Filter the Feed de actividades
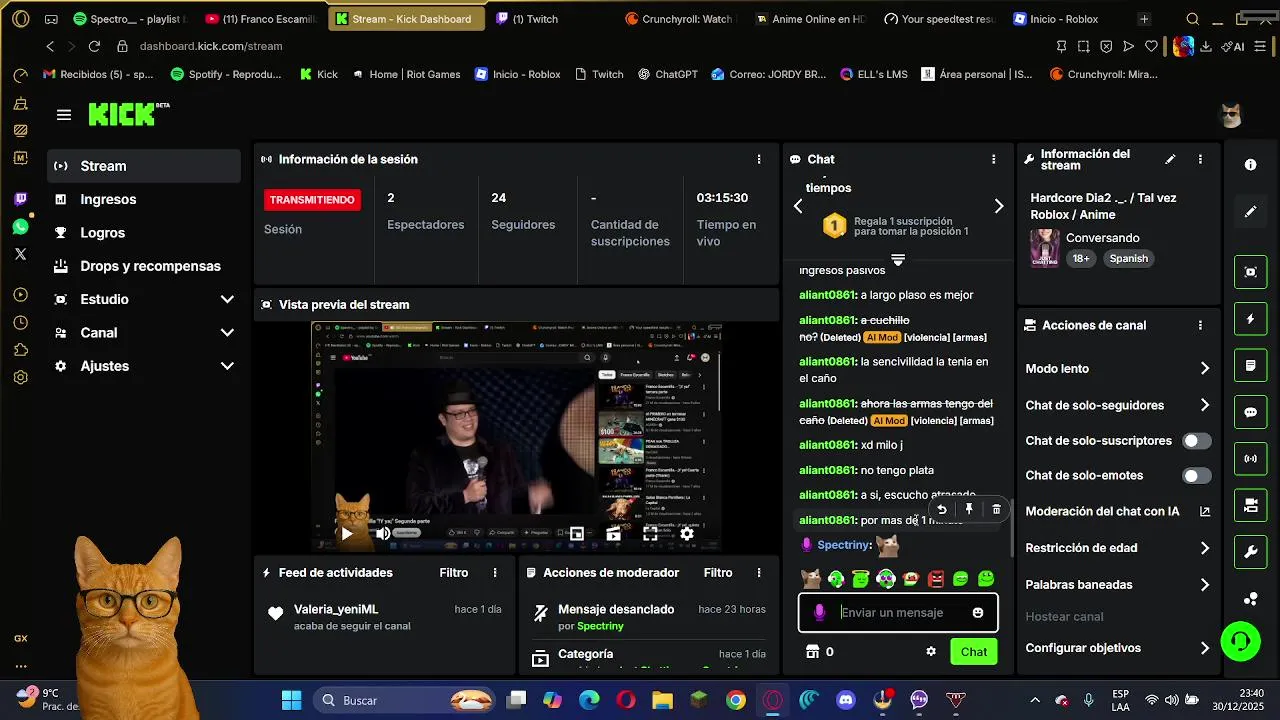Viewport: 1280px width, 720px height. 454,573
